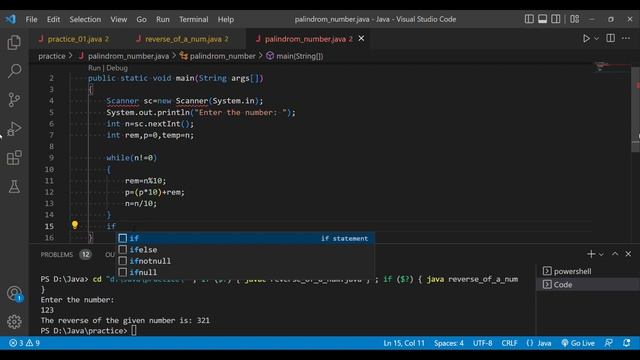The height and width of the screenshot is (360, 640).
Task: Choose the 'ifnull' suggestion
Action: click(245, 272)
